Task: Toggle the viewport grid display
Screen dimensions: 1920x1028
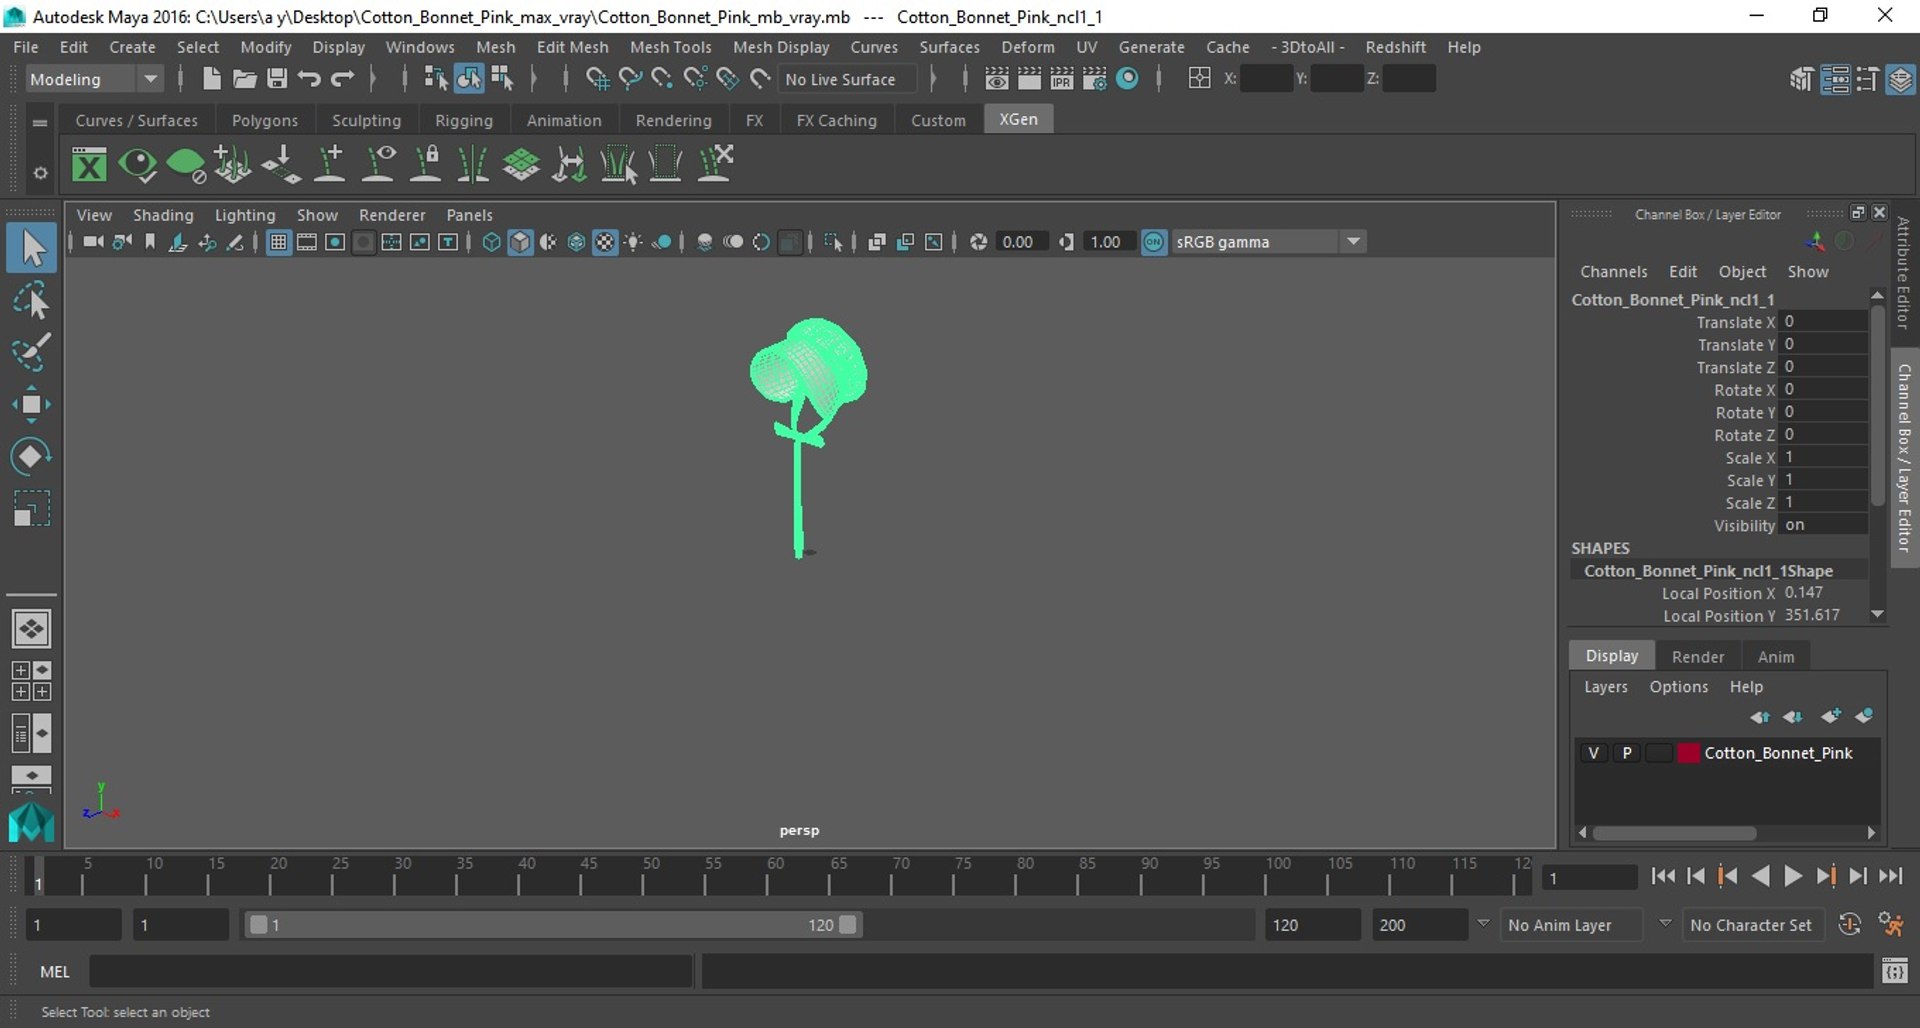Action: [x=279, y=242]
